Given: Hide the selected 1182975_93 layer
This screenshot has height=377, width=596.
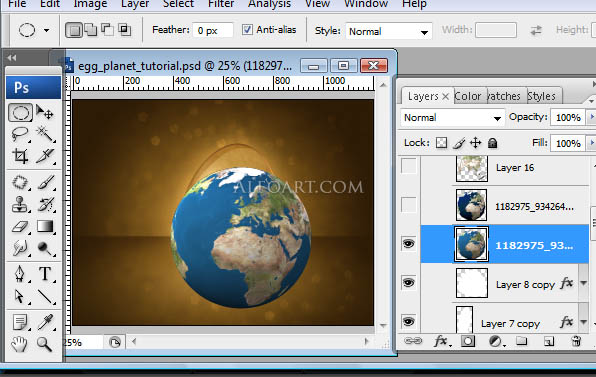Looking at the screenshot, I should (409, 244).
